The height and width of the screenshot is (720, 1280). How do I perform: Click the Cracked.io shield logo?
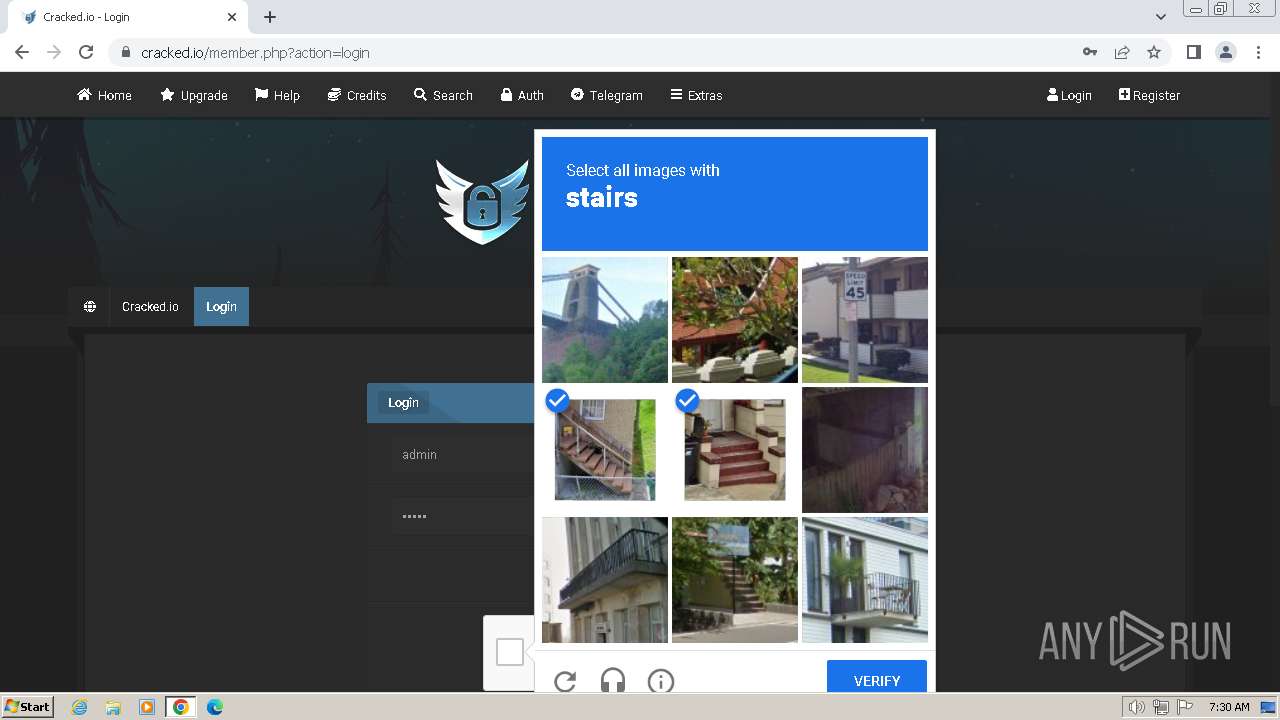pos(483,201)
